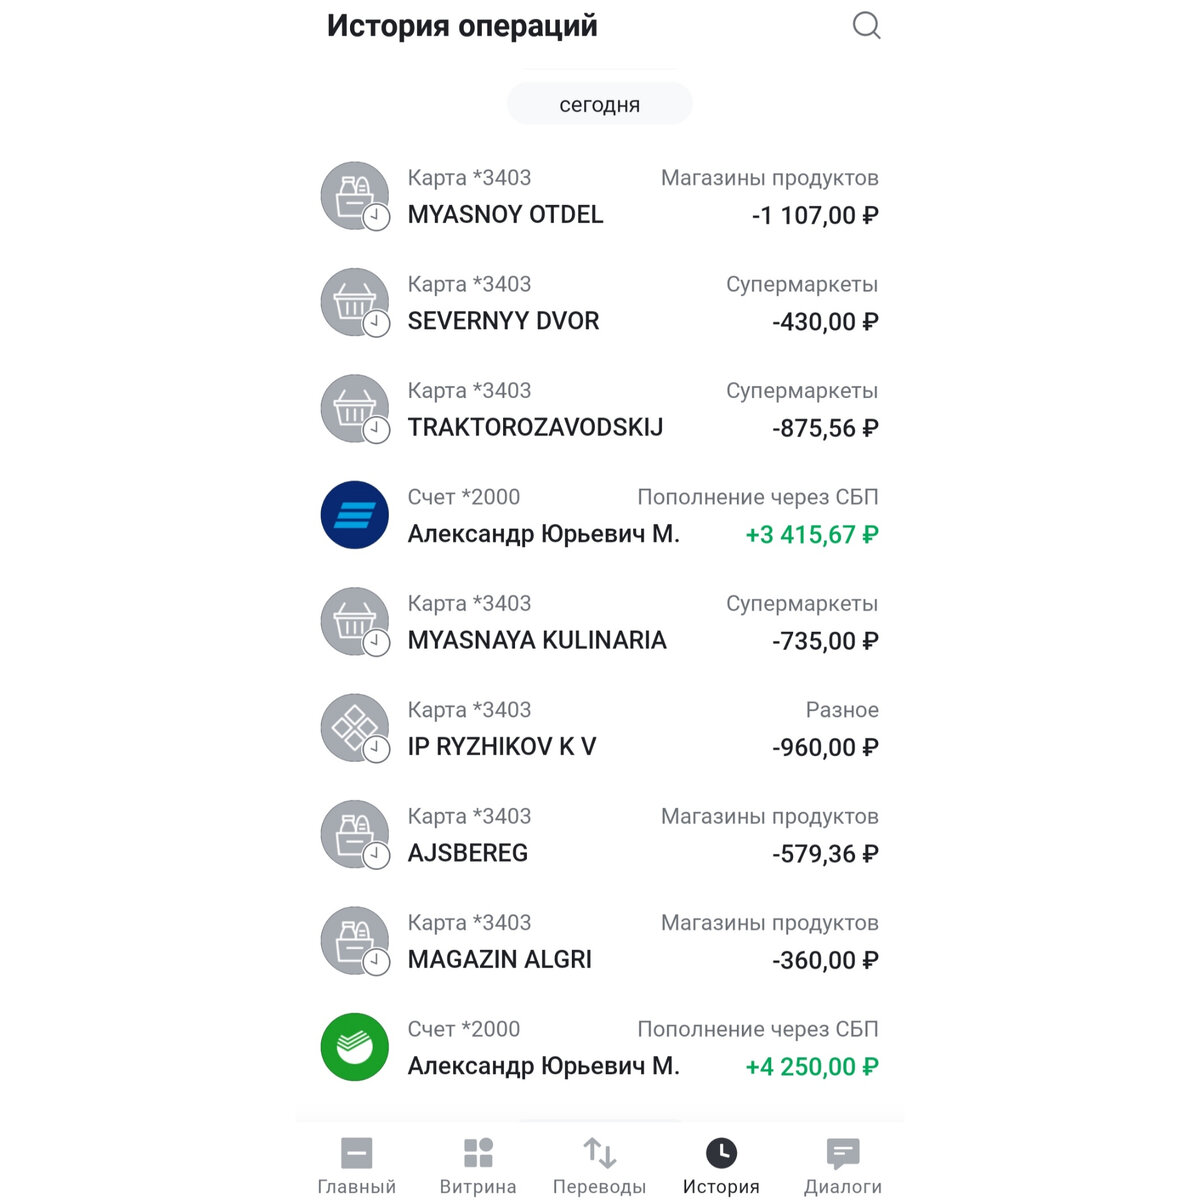Image resolution: width=1200 pixels, height=1200 pixels.
Task: Go to the Переводы tab
Action: pos(599,1166)
